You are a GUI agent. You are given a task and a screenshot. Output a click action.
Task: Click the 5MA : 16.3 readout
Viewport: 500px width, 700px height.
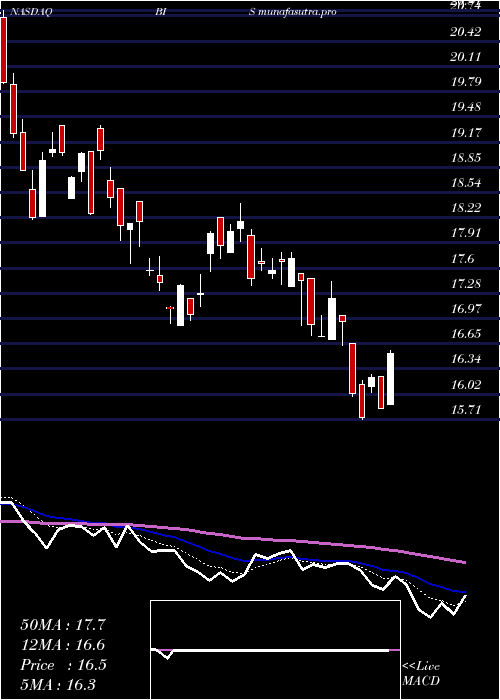point(59,684)
